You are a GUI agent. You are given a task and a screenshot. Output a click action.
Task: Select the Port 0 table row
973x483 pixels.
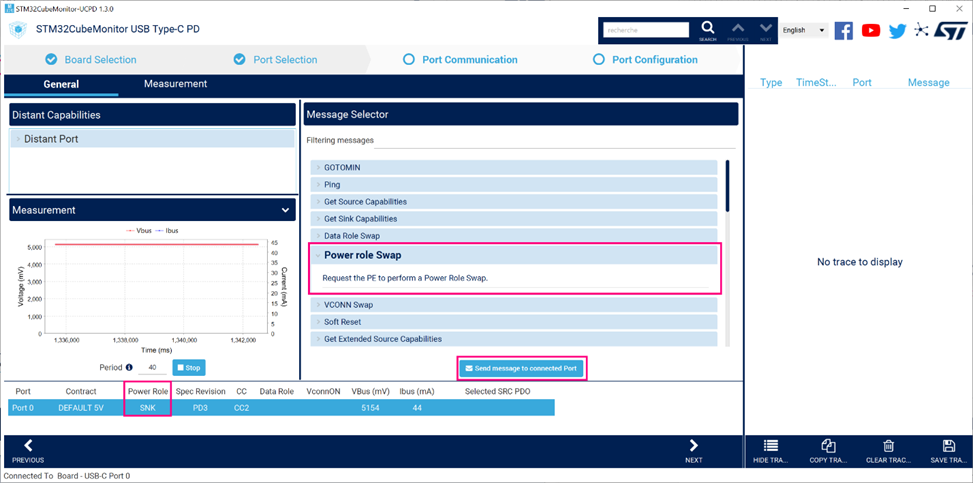pos(281,408)
